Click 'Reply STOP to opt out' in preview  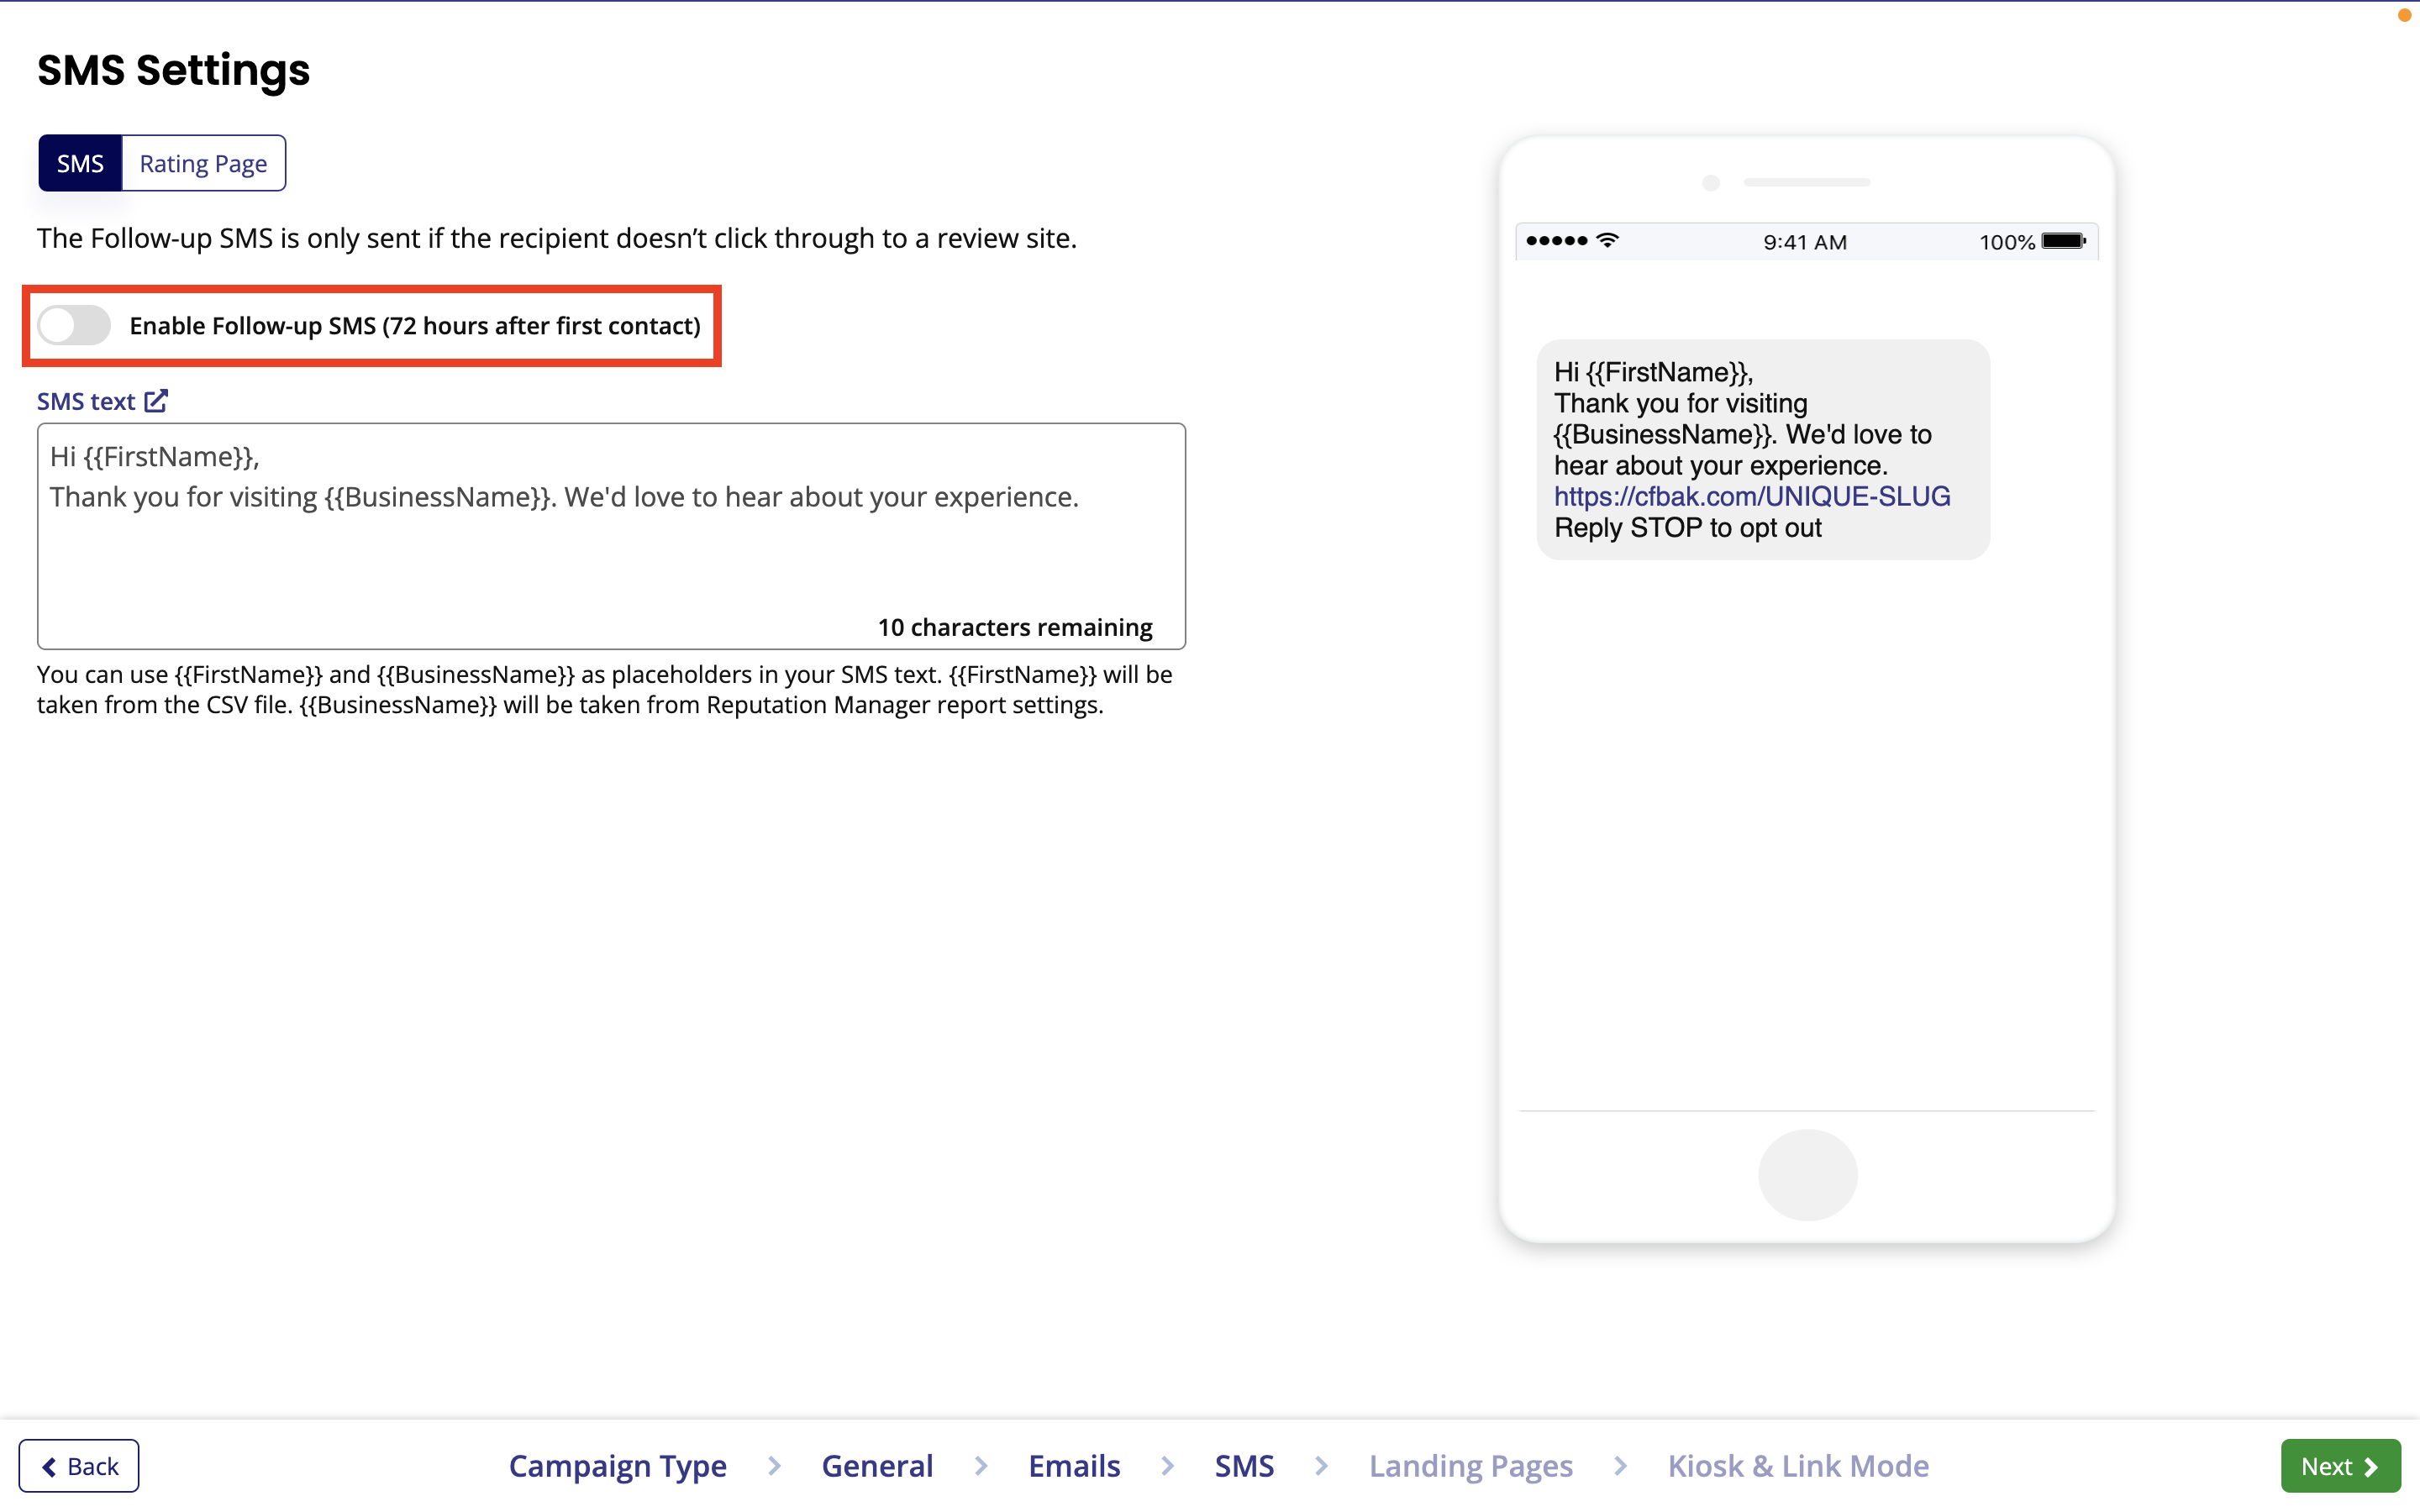coord(1688,527)
